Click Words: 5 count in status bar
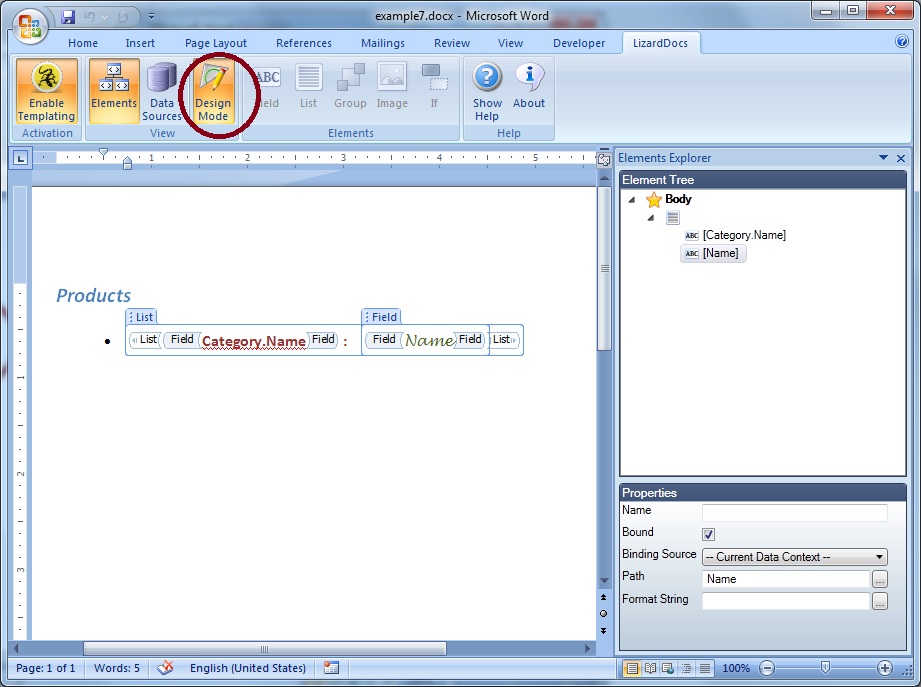Screen dimensions: 921x687 [117, 668]
